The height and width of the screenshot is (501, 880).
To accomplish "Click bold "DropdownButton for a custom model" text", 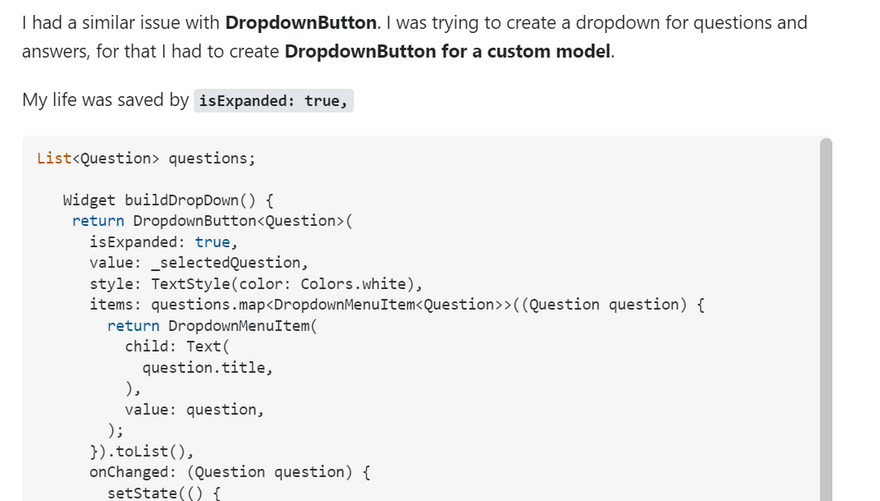I will (447, 50).
